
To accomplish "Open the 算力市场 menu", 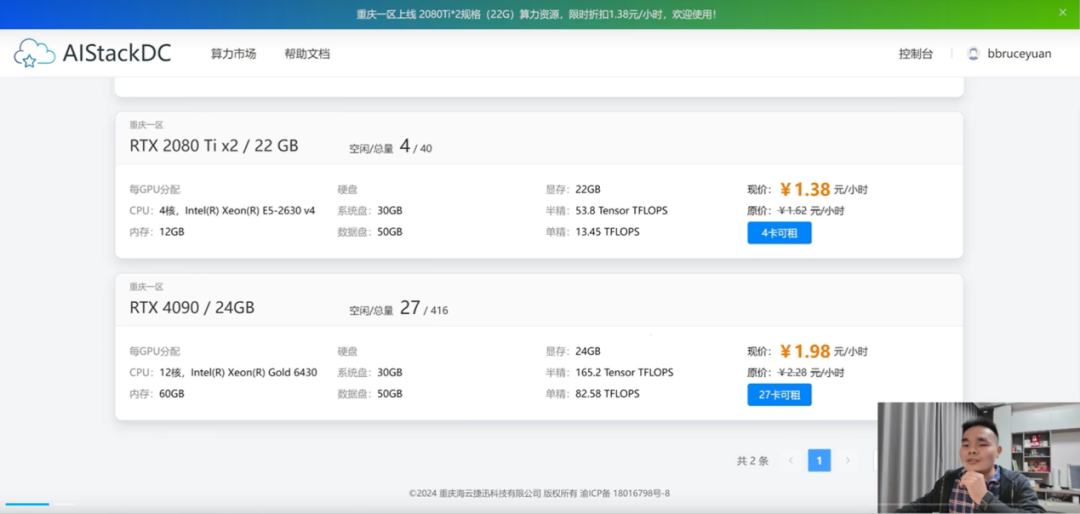I will tap(233, 54).
